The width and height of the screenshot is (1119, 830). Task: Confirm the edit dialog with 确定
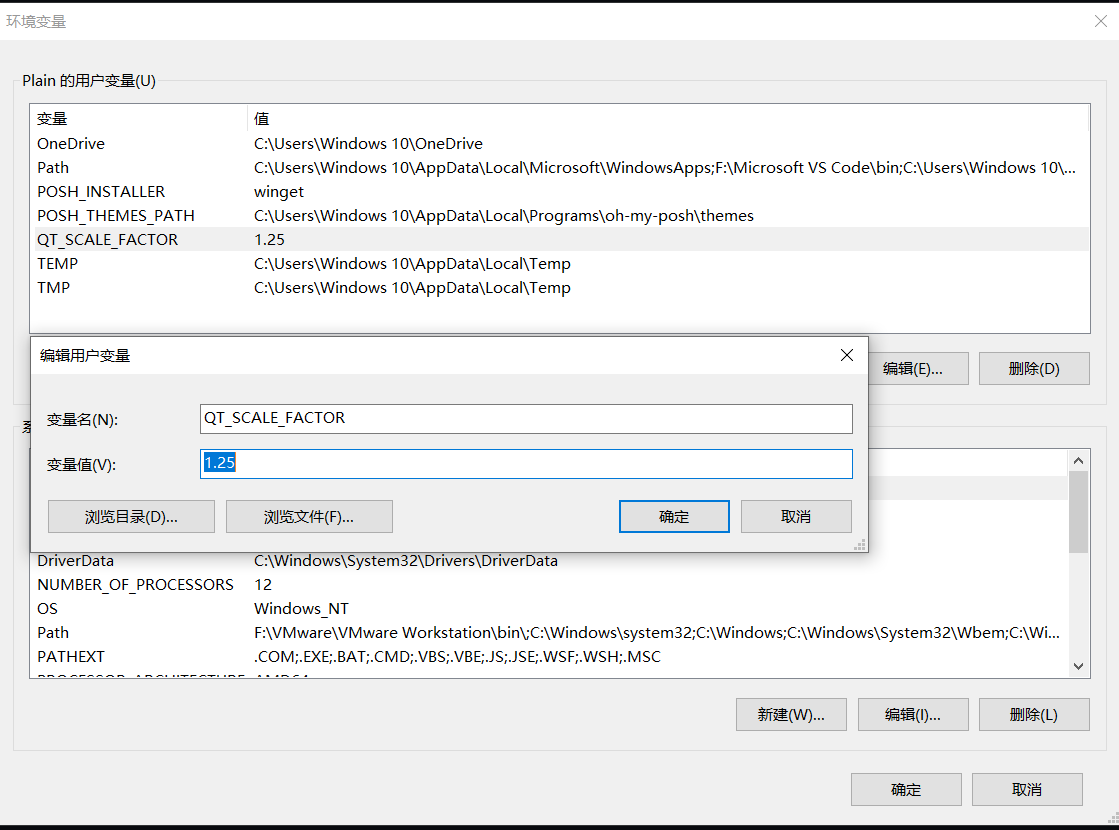coord(674,517)
